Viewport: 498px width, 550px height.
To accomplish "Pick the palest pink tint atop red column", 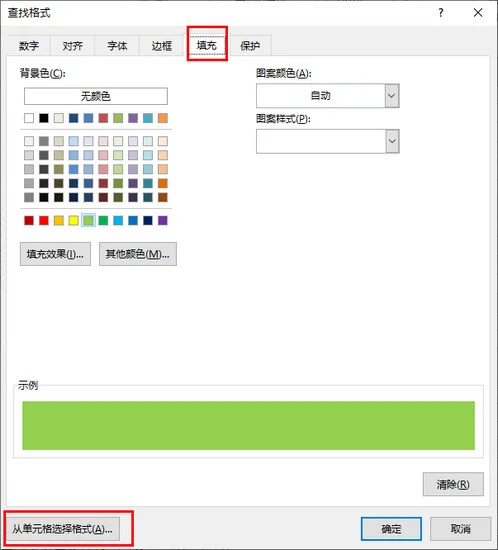I will click(103, 141).
